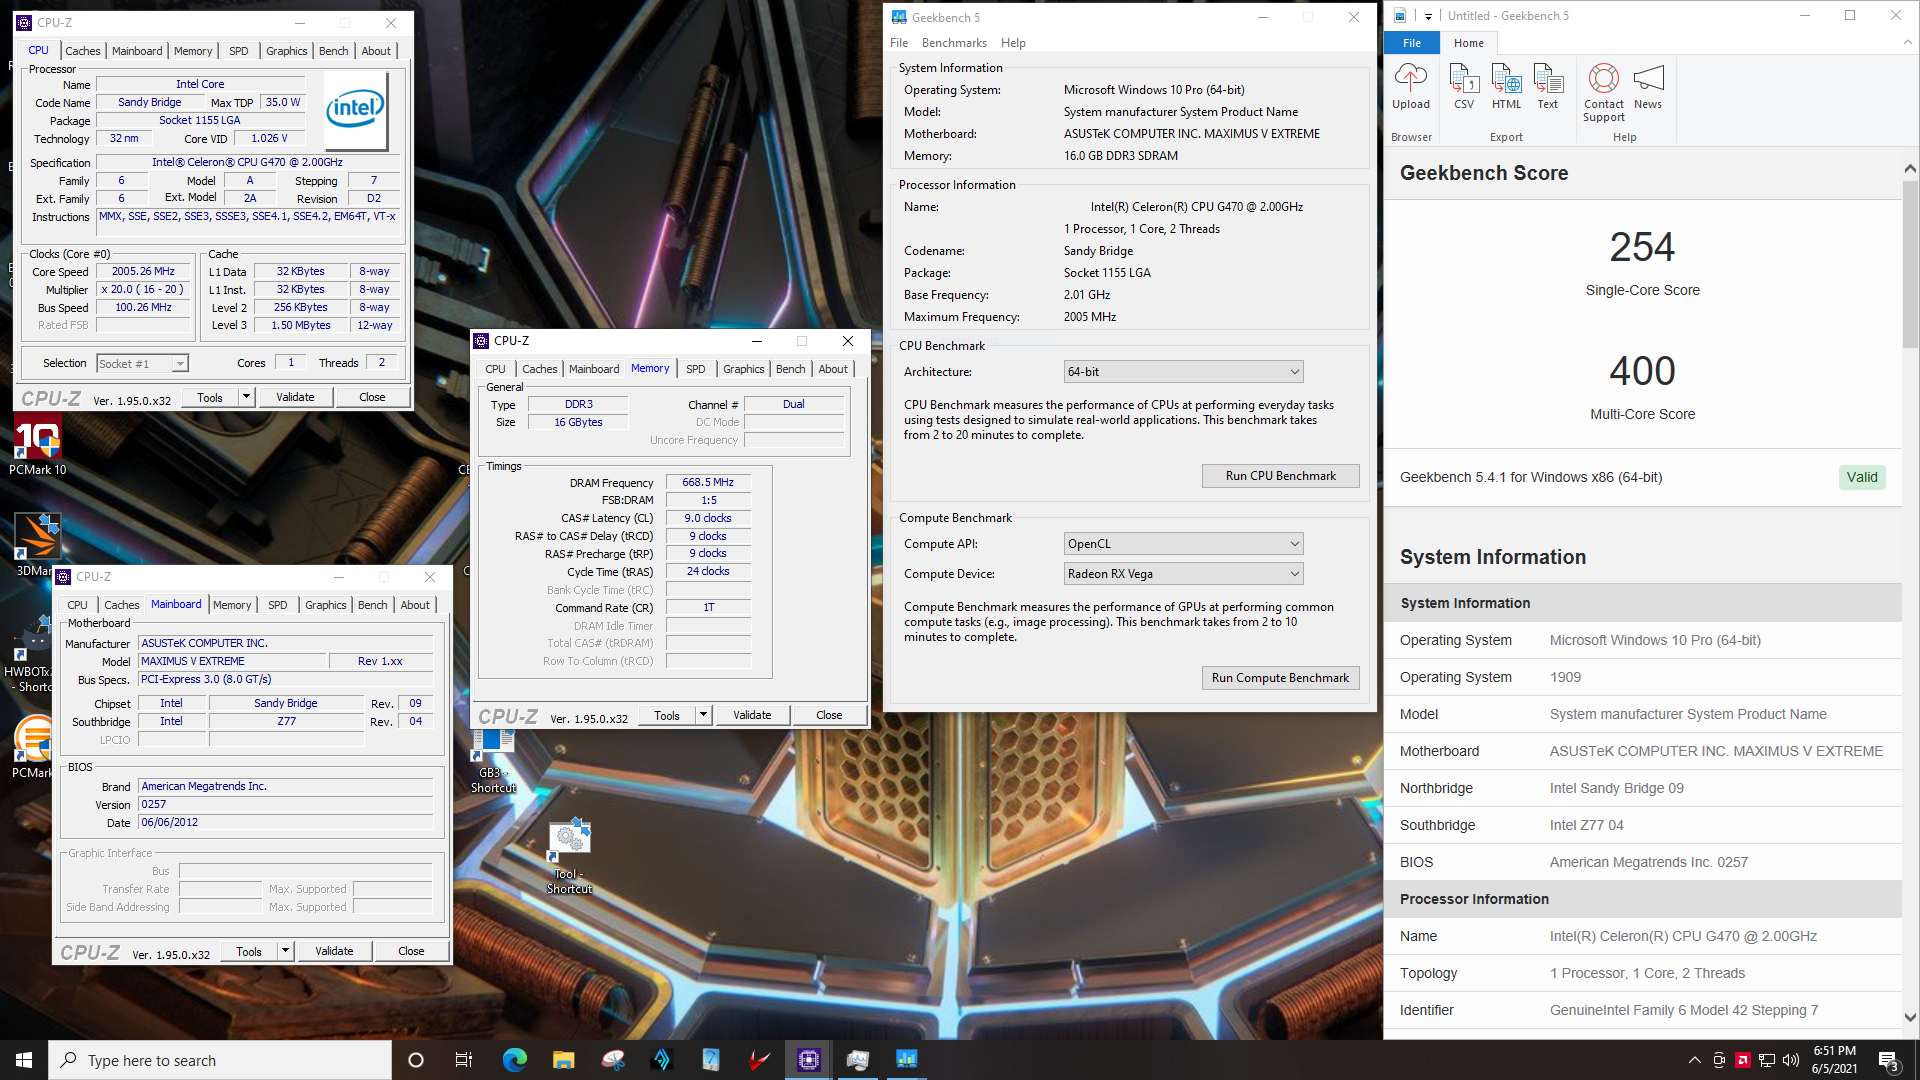The image size is (1920, 1080).
Task: Export results as CSV
Action: [1464, 86]
